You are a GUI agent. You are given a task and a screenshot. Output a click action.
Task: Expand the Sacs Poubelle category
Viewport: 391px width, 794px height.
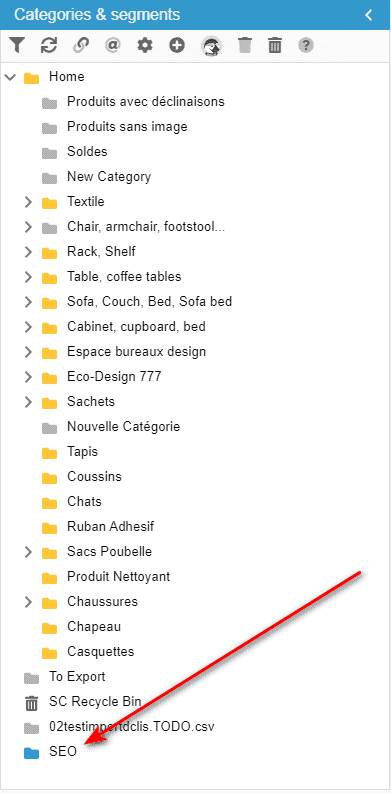[x=28, y=552]
